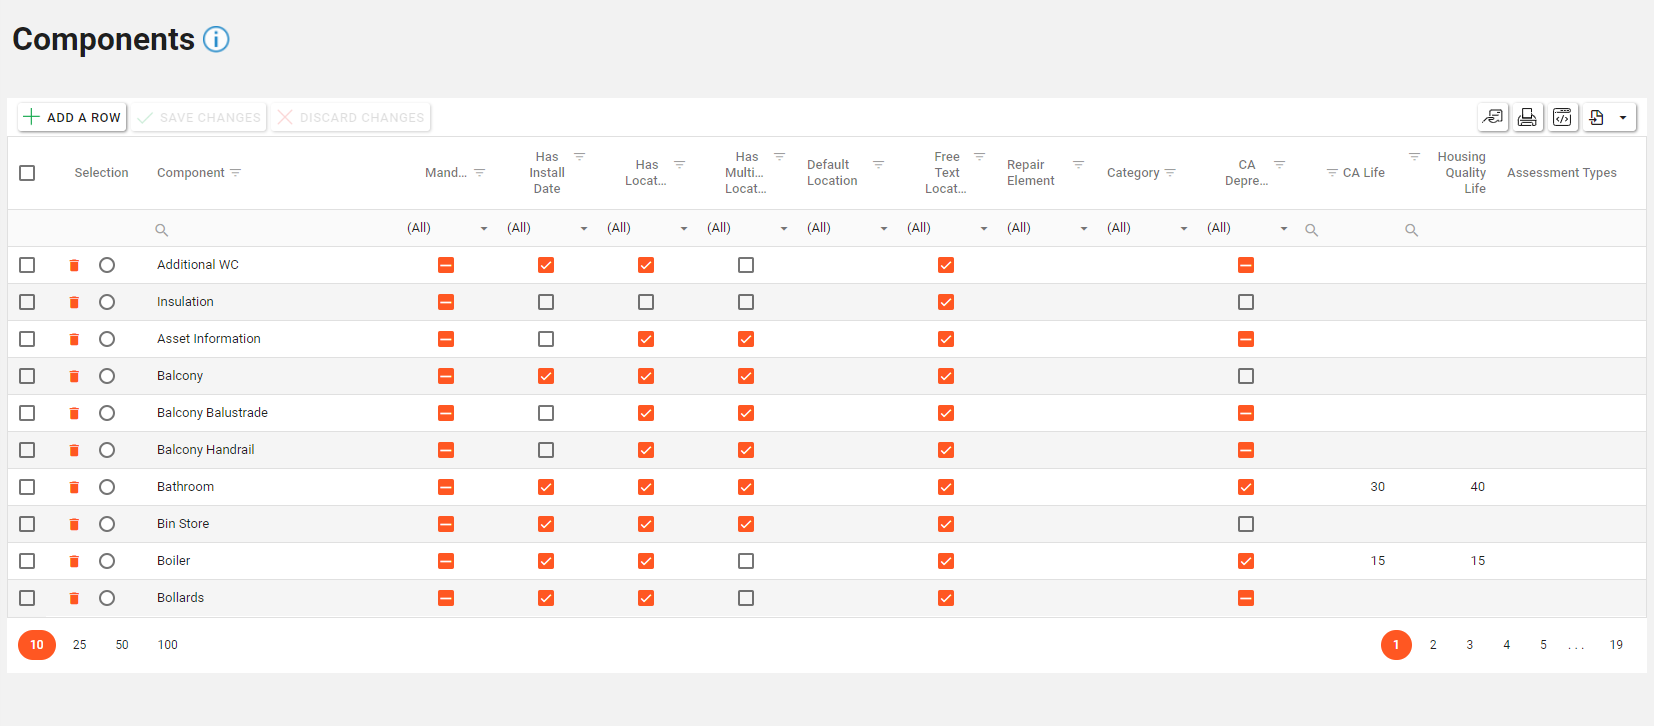The image size is (1654, 726).
Task: Delete the Bathroom row via trash icon
Action: [74, 487]
